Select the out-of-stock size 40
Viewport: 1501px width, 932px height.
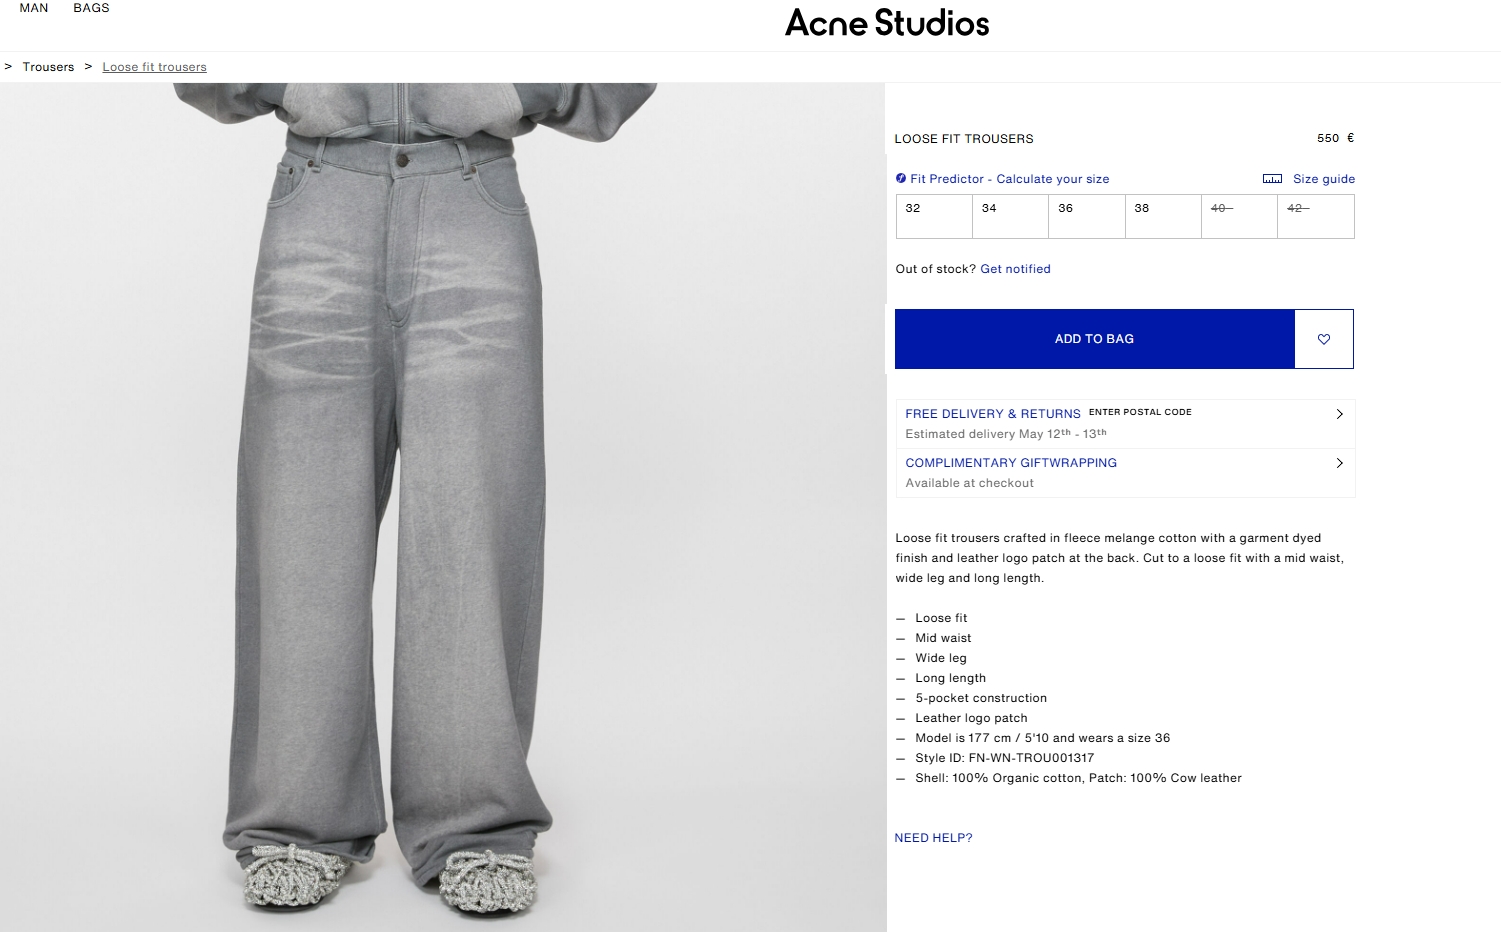click(1239, 216)
